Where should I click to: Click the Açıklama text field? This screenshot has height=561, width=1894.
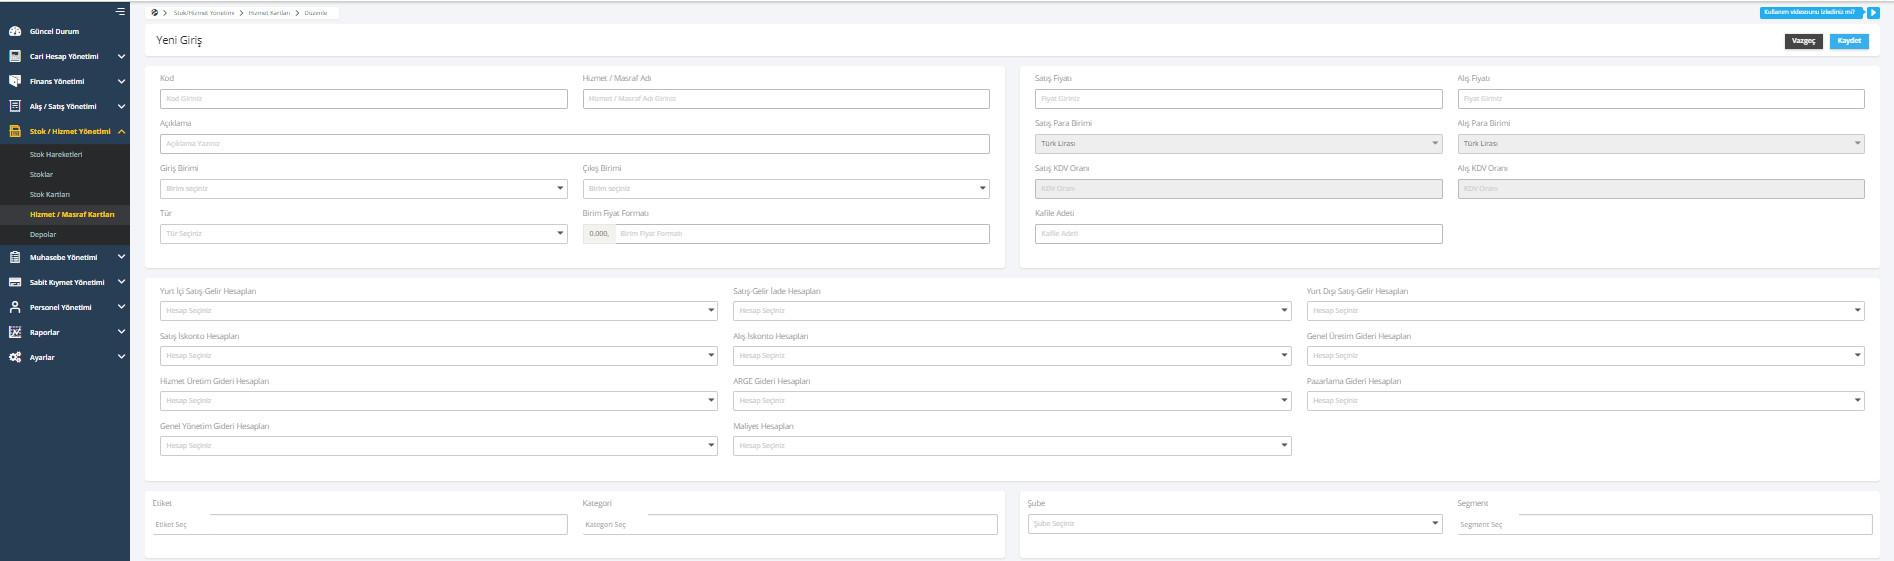(x=575, y=143)
